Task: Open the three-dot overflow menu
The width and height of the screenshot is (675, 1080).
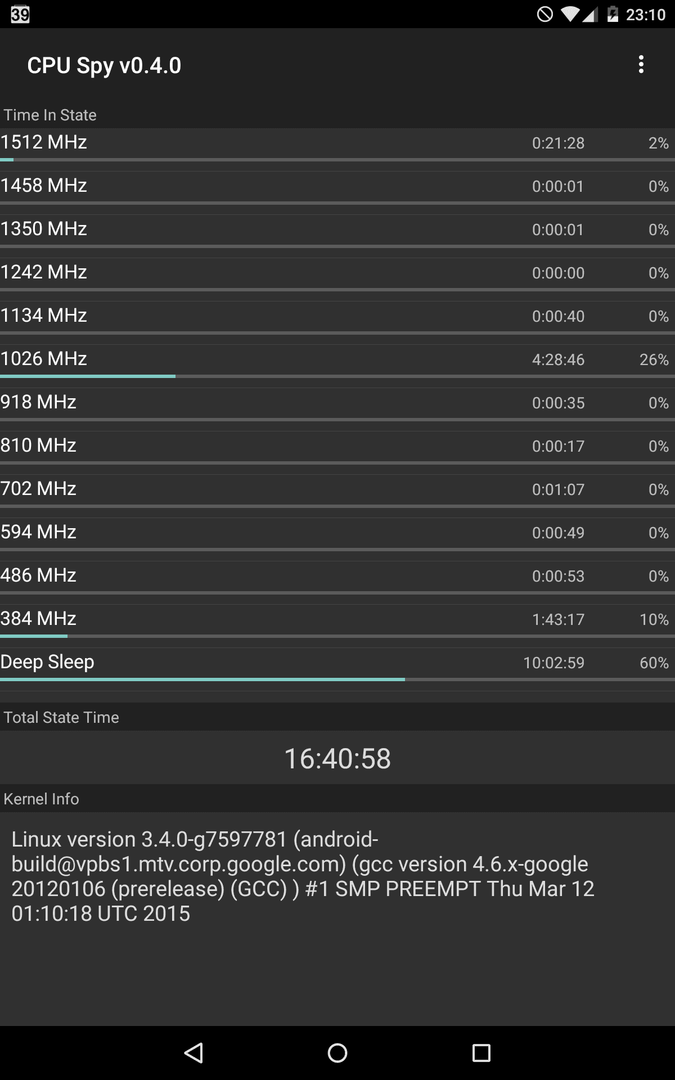Action: 641,65
